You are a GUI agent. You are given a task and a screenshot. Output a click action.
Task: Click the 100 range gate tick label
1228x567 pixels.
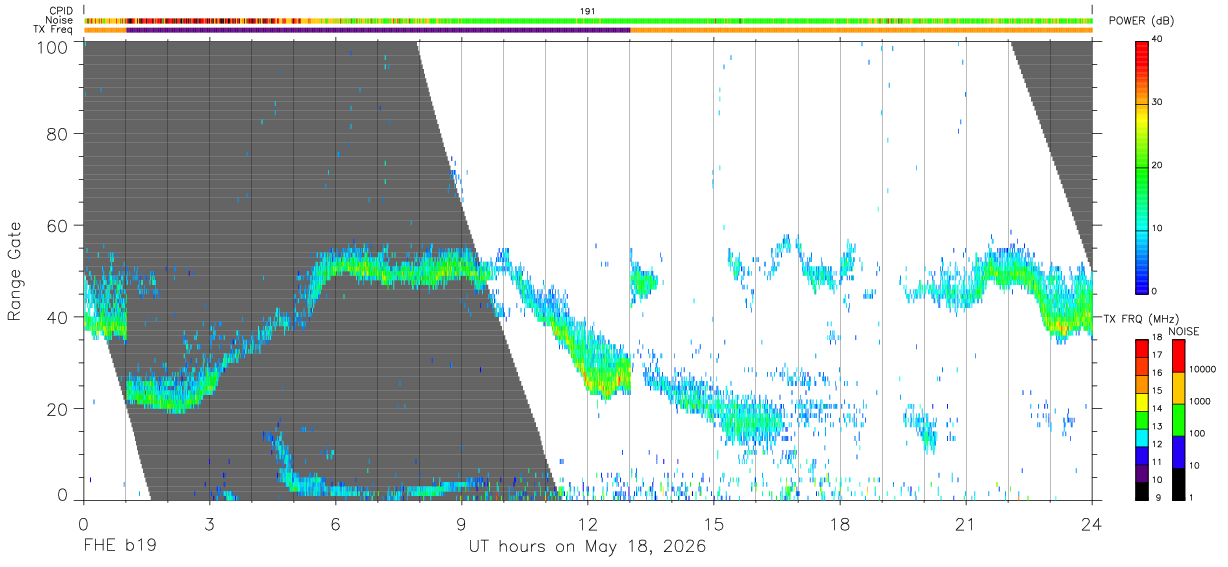coord(53,47)
